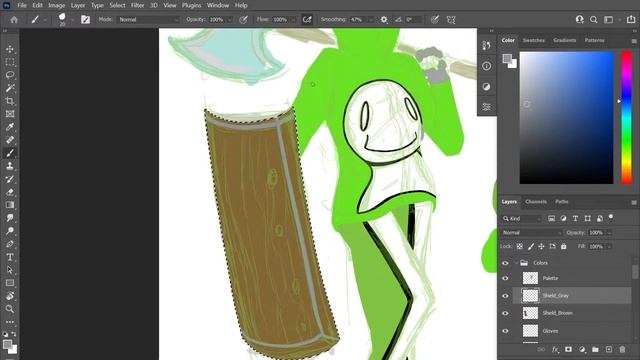Select the Path Selection tool

tap(10, 270)
